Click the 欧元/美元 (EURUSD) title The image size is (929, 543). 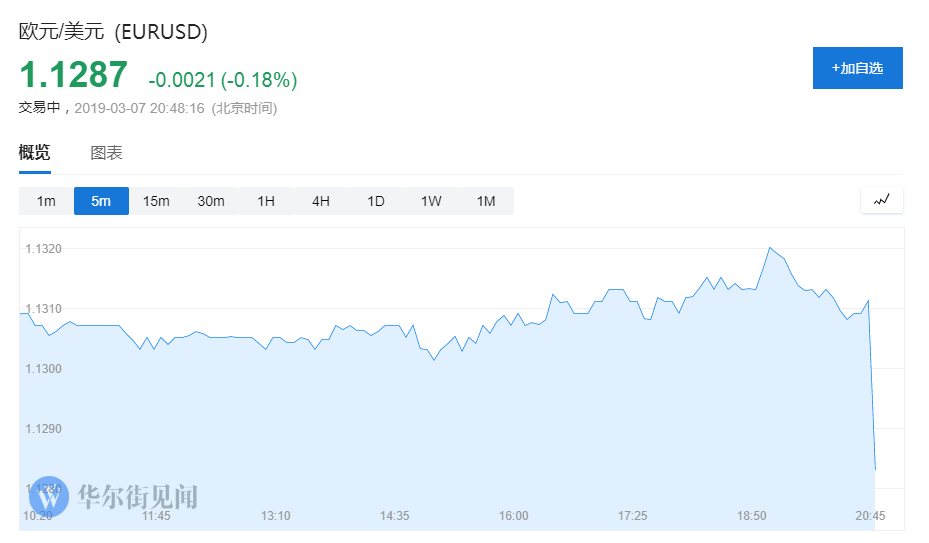click(113, 32)
